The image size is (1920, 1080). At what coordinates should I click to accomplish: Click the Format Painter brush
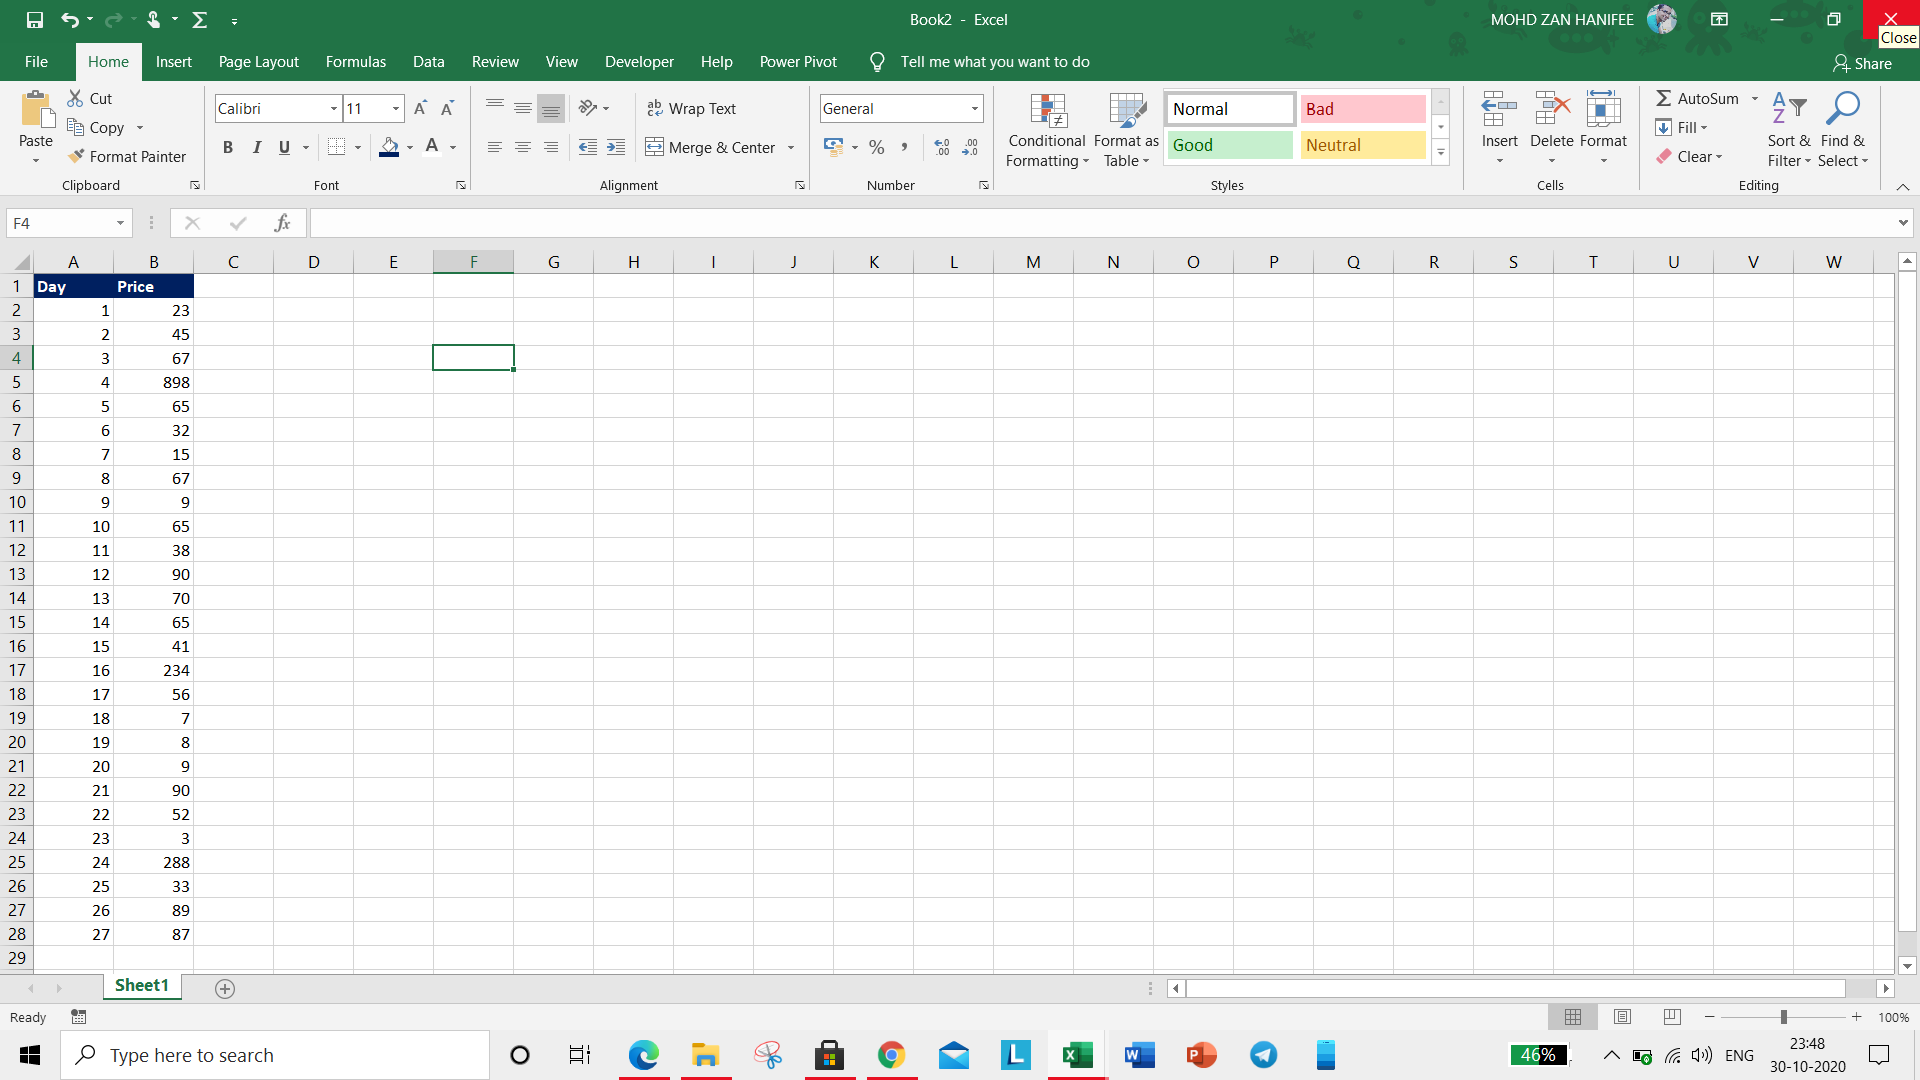coord(76,156)
